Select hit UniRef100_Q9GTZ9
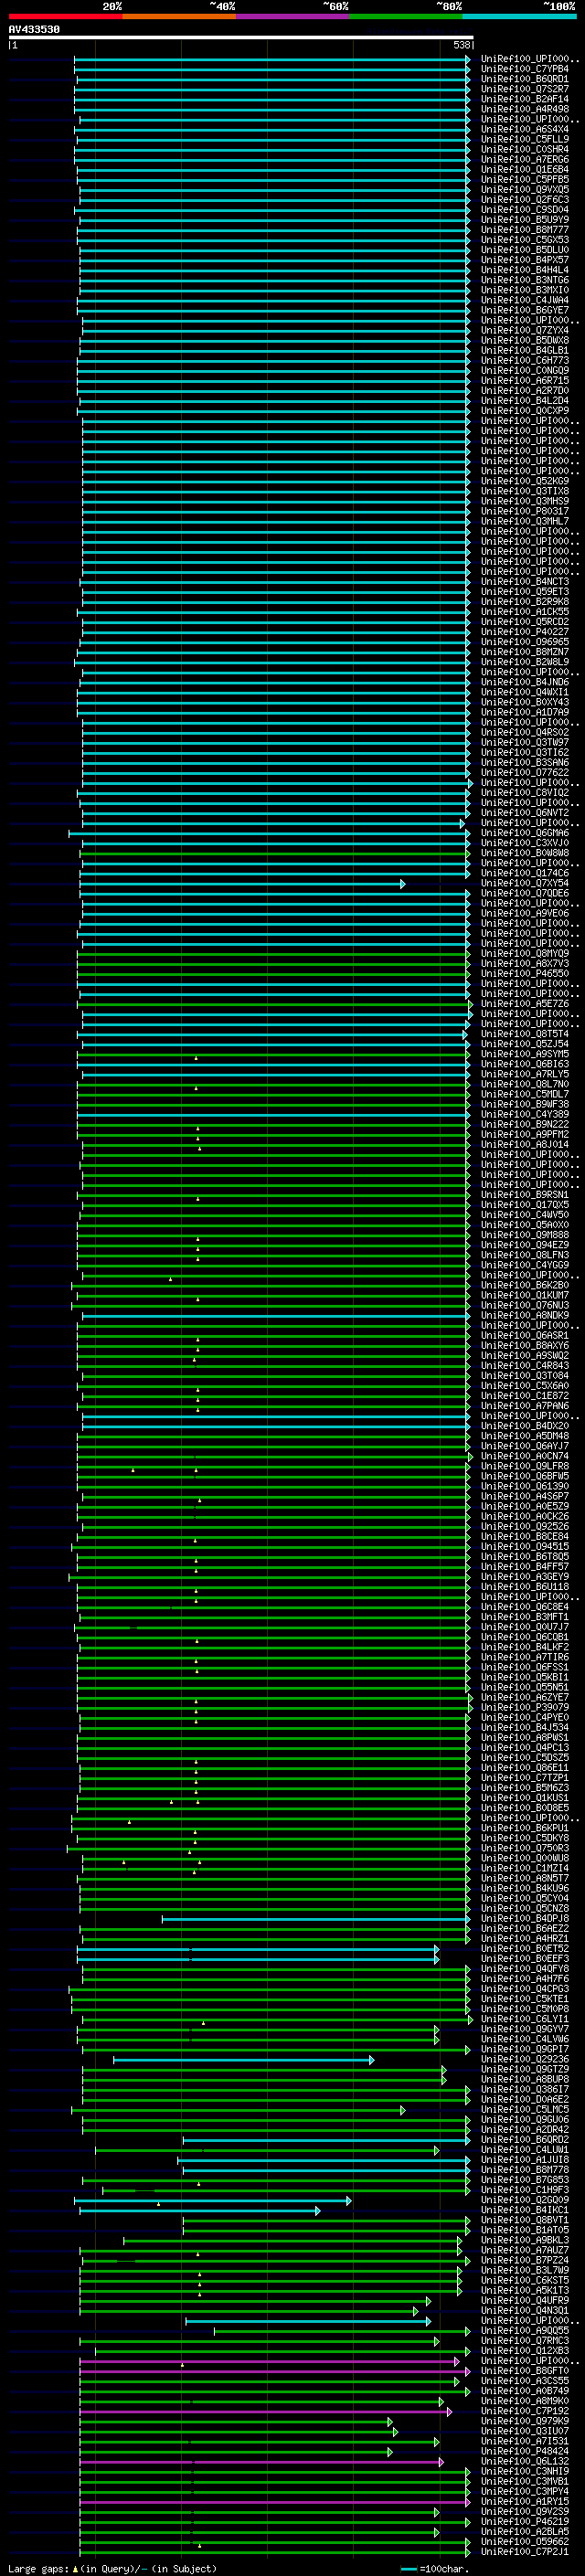Screen dimensions: 585x2576 pyautogui.click(x=525, y=2069)
